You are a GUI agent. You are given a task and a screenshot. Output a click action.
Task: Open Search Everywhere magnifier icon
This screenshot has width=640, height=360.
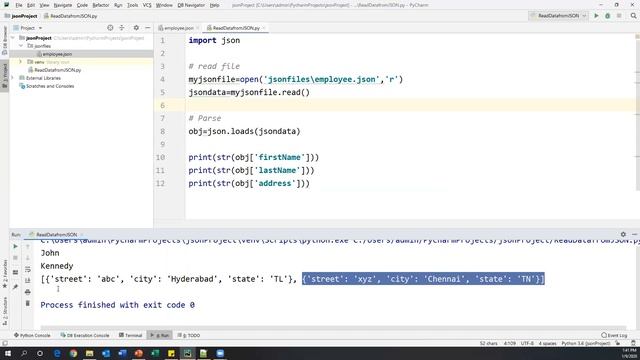[x=633, y=16]
